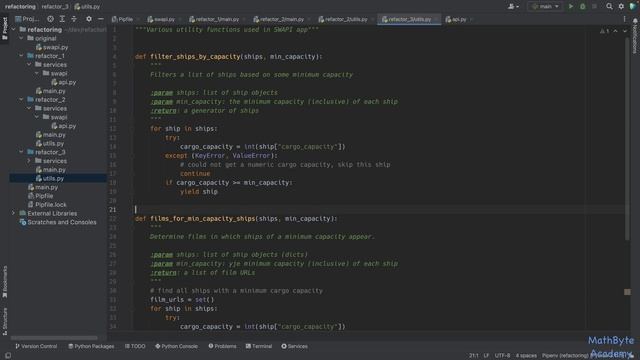Open the Project view selector dropdown
This screenshot has height=360, width=640.
(x=27, y=19)
